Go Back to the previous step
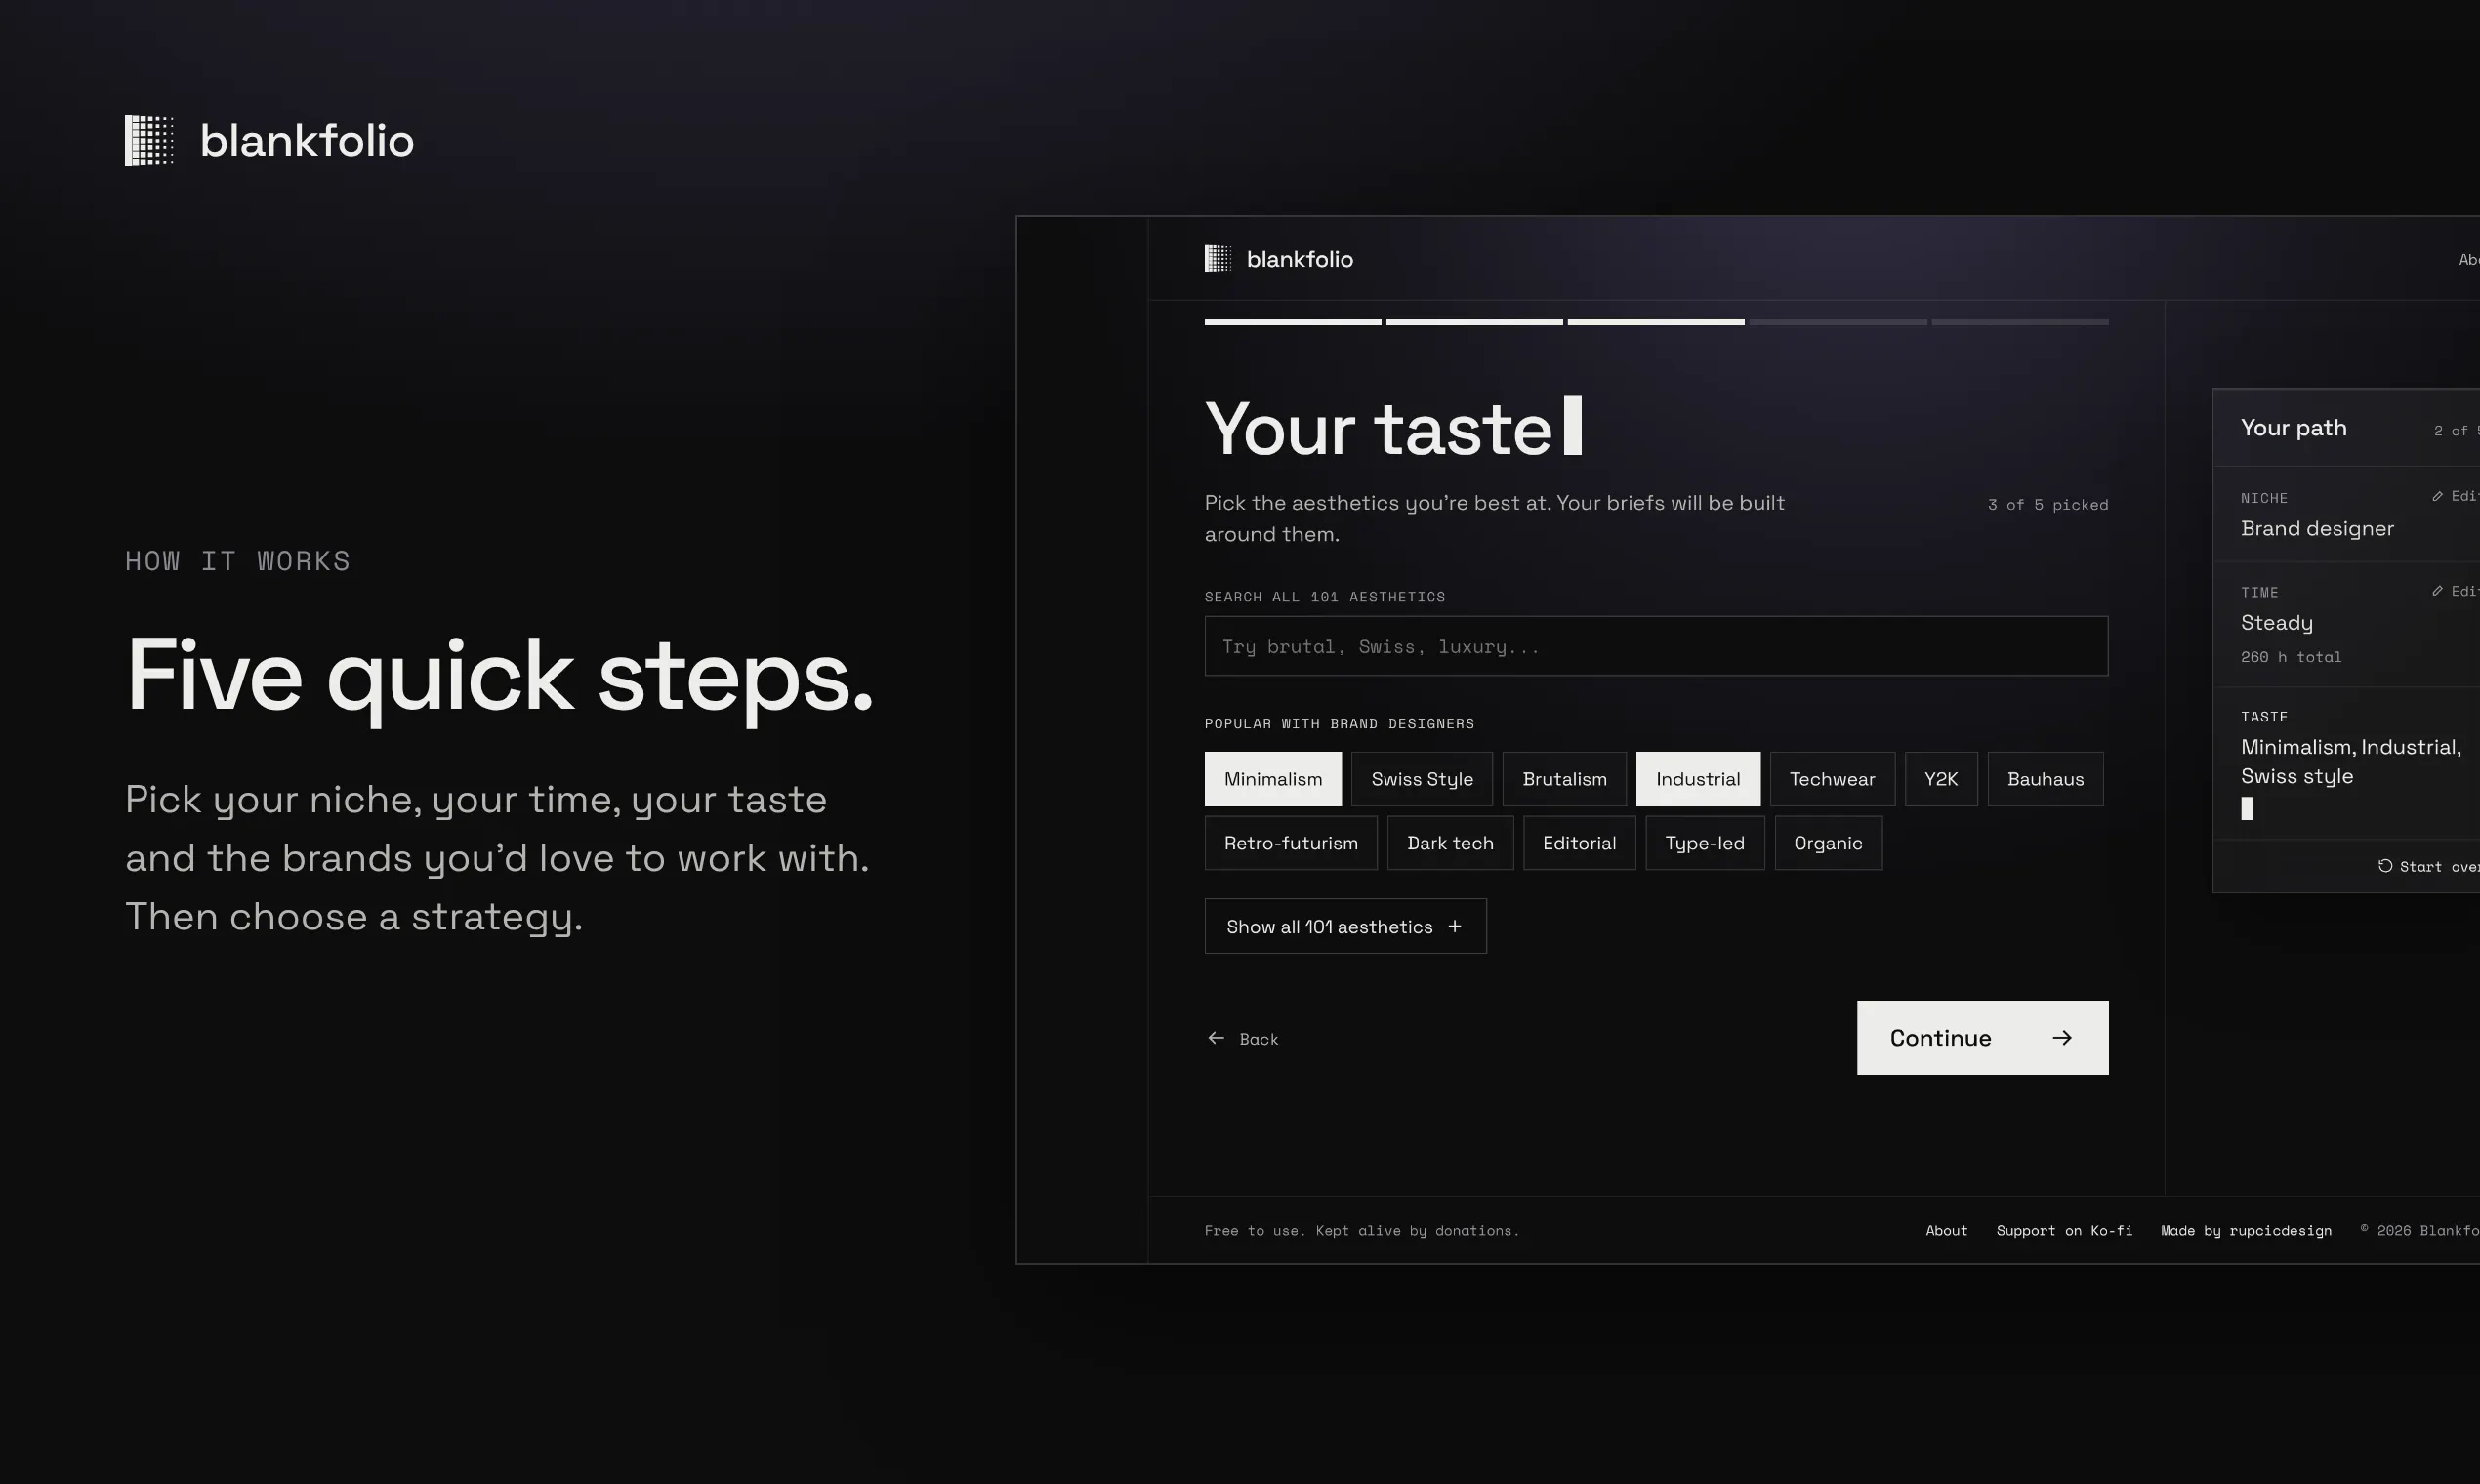 click(x=1243, y=1039)
